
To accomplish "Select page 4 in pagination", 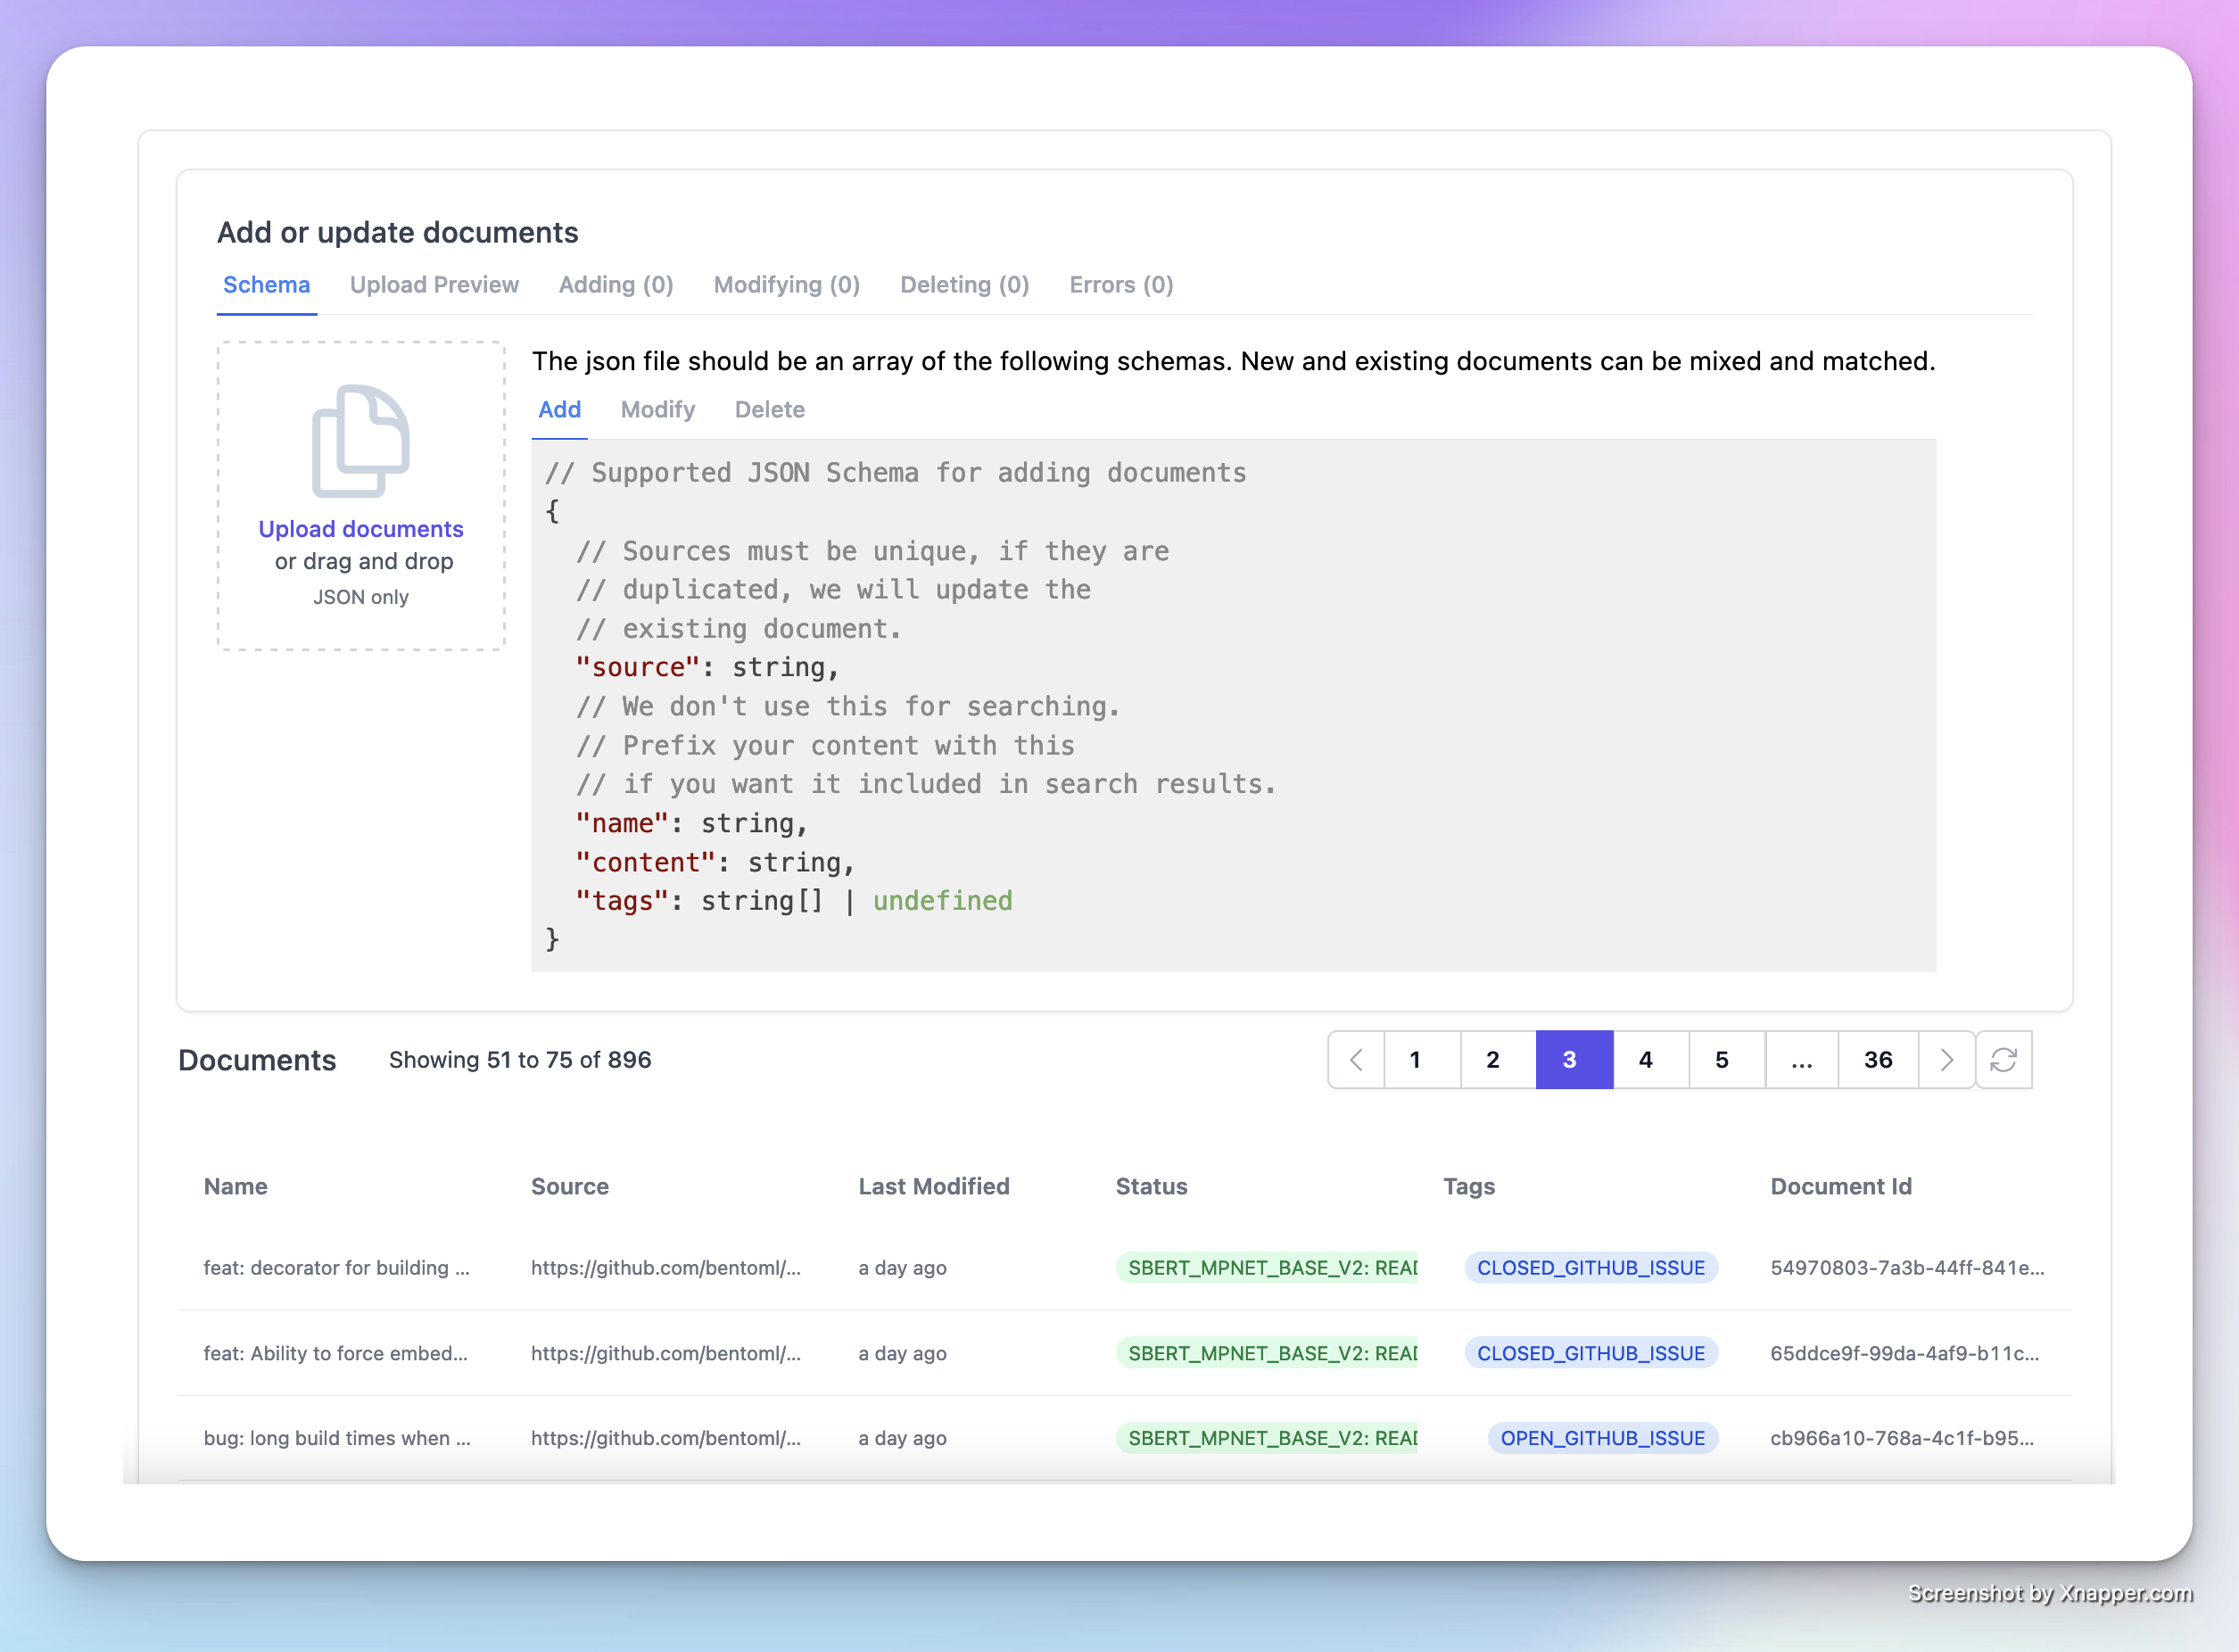I will (x=1645, y=1060).
